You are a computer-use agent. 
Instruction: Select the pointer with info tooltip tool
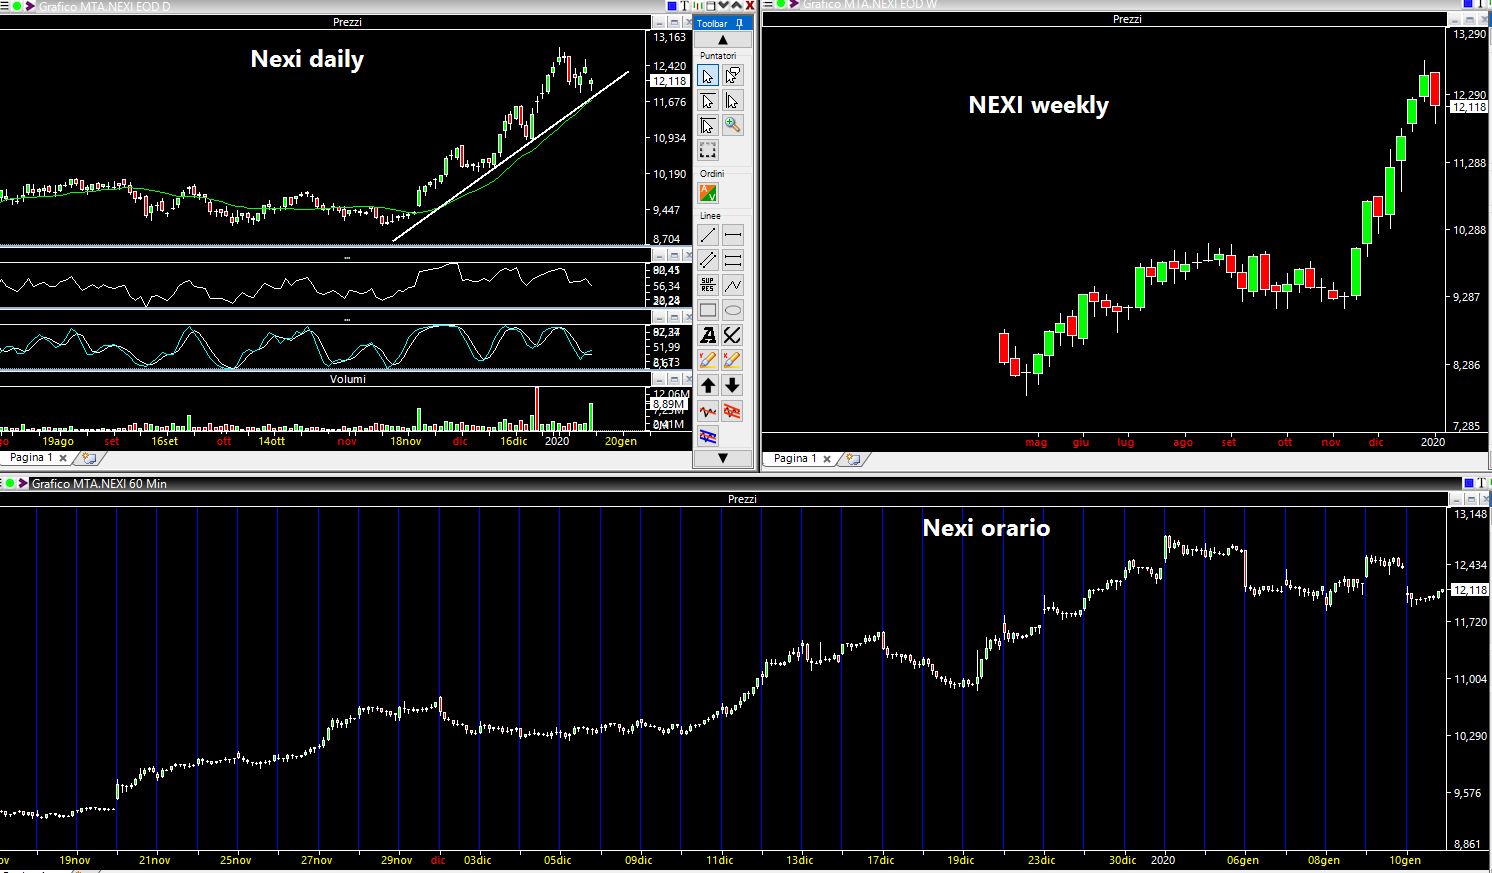[733, 76]
